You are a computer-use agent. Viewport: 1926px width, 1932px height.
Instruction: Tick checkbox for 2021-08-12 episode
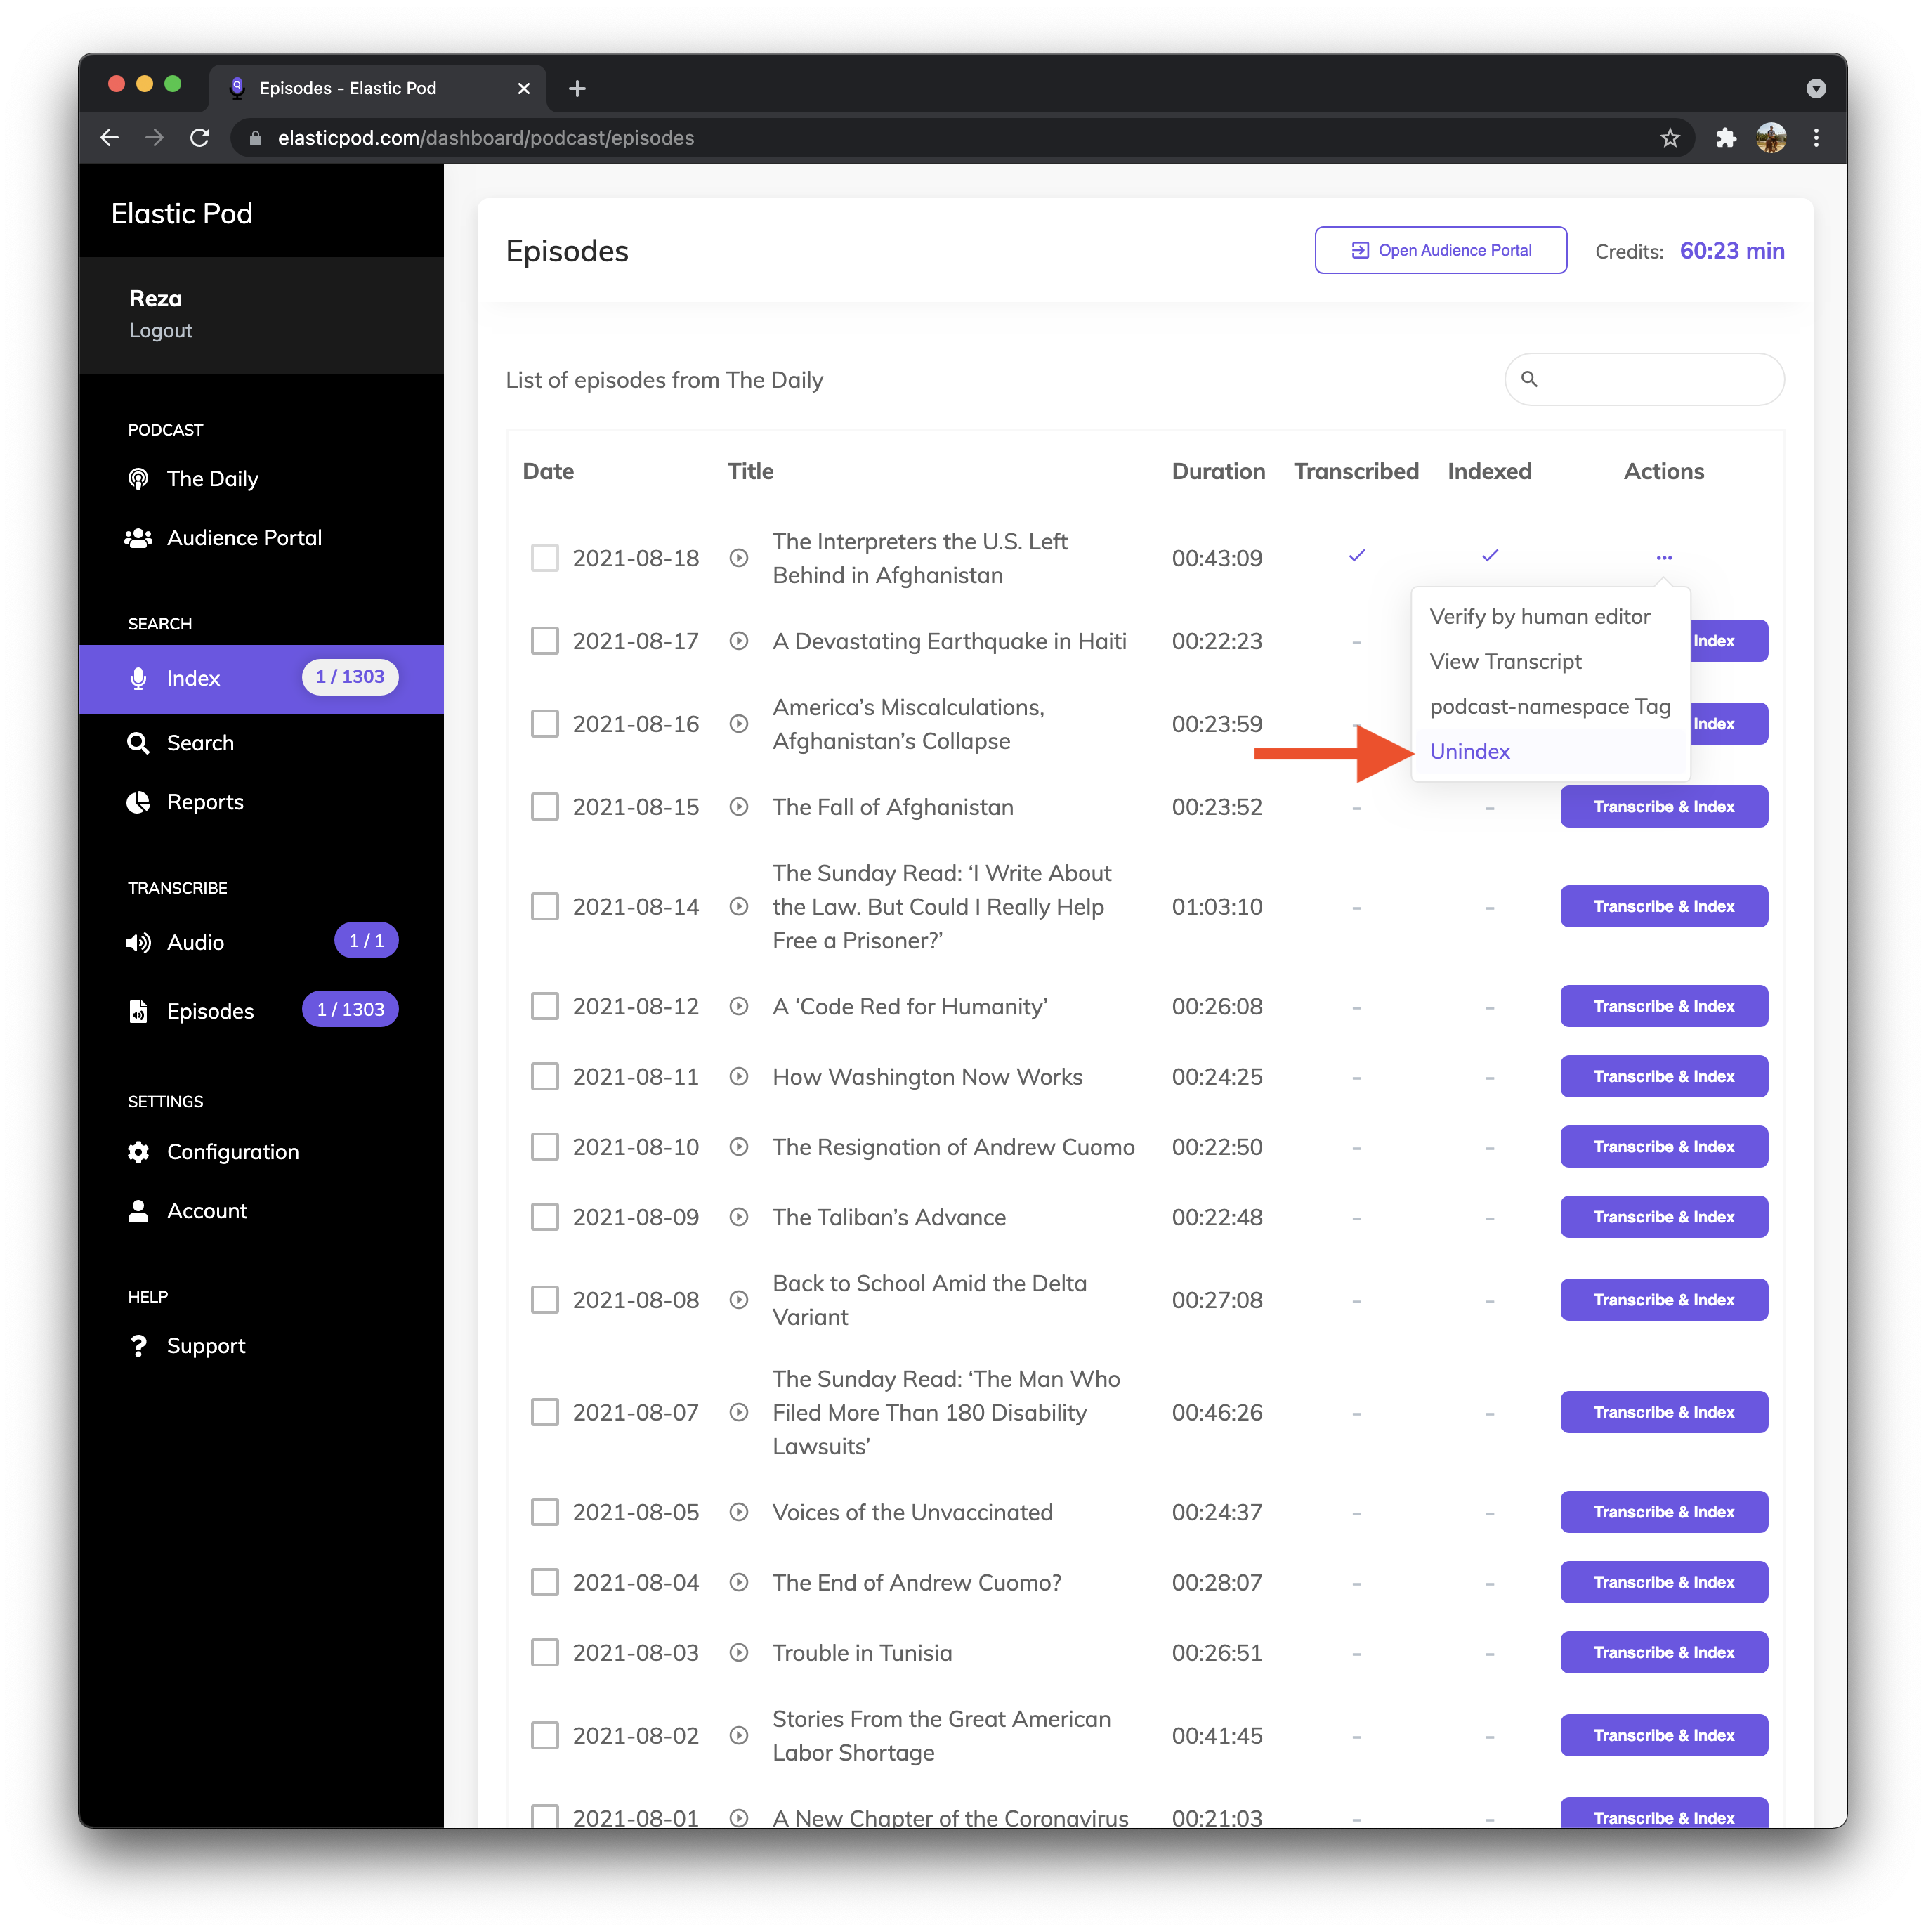point(545,1006)
